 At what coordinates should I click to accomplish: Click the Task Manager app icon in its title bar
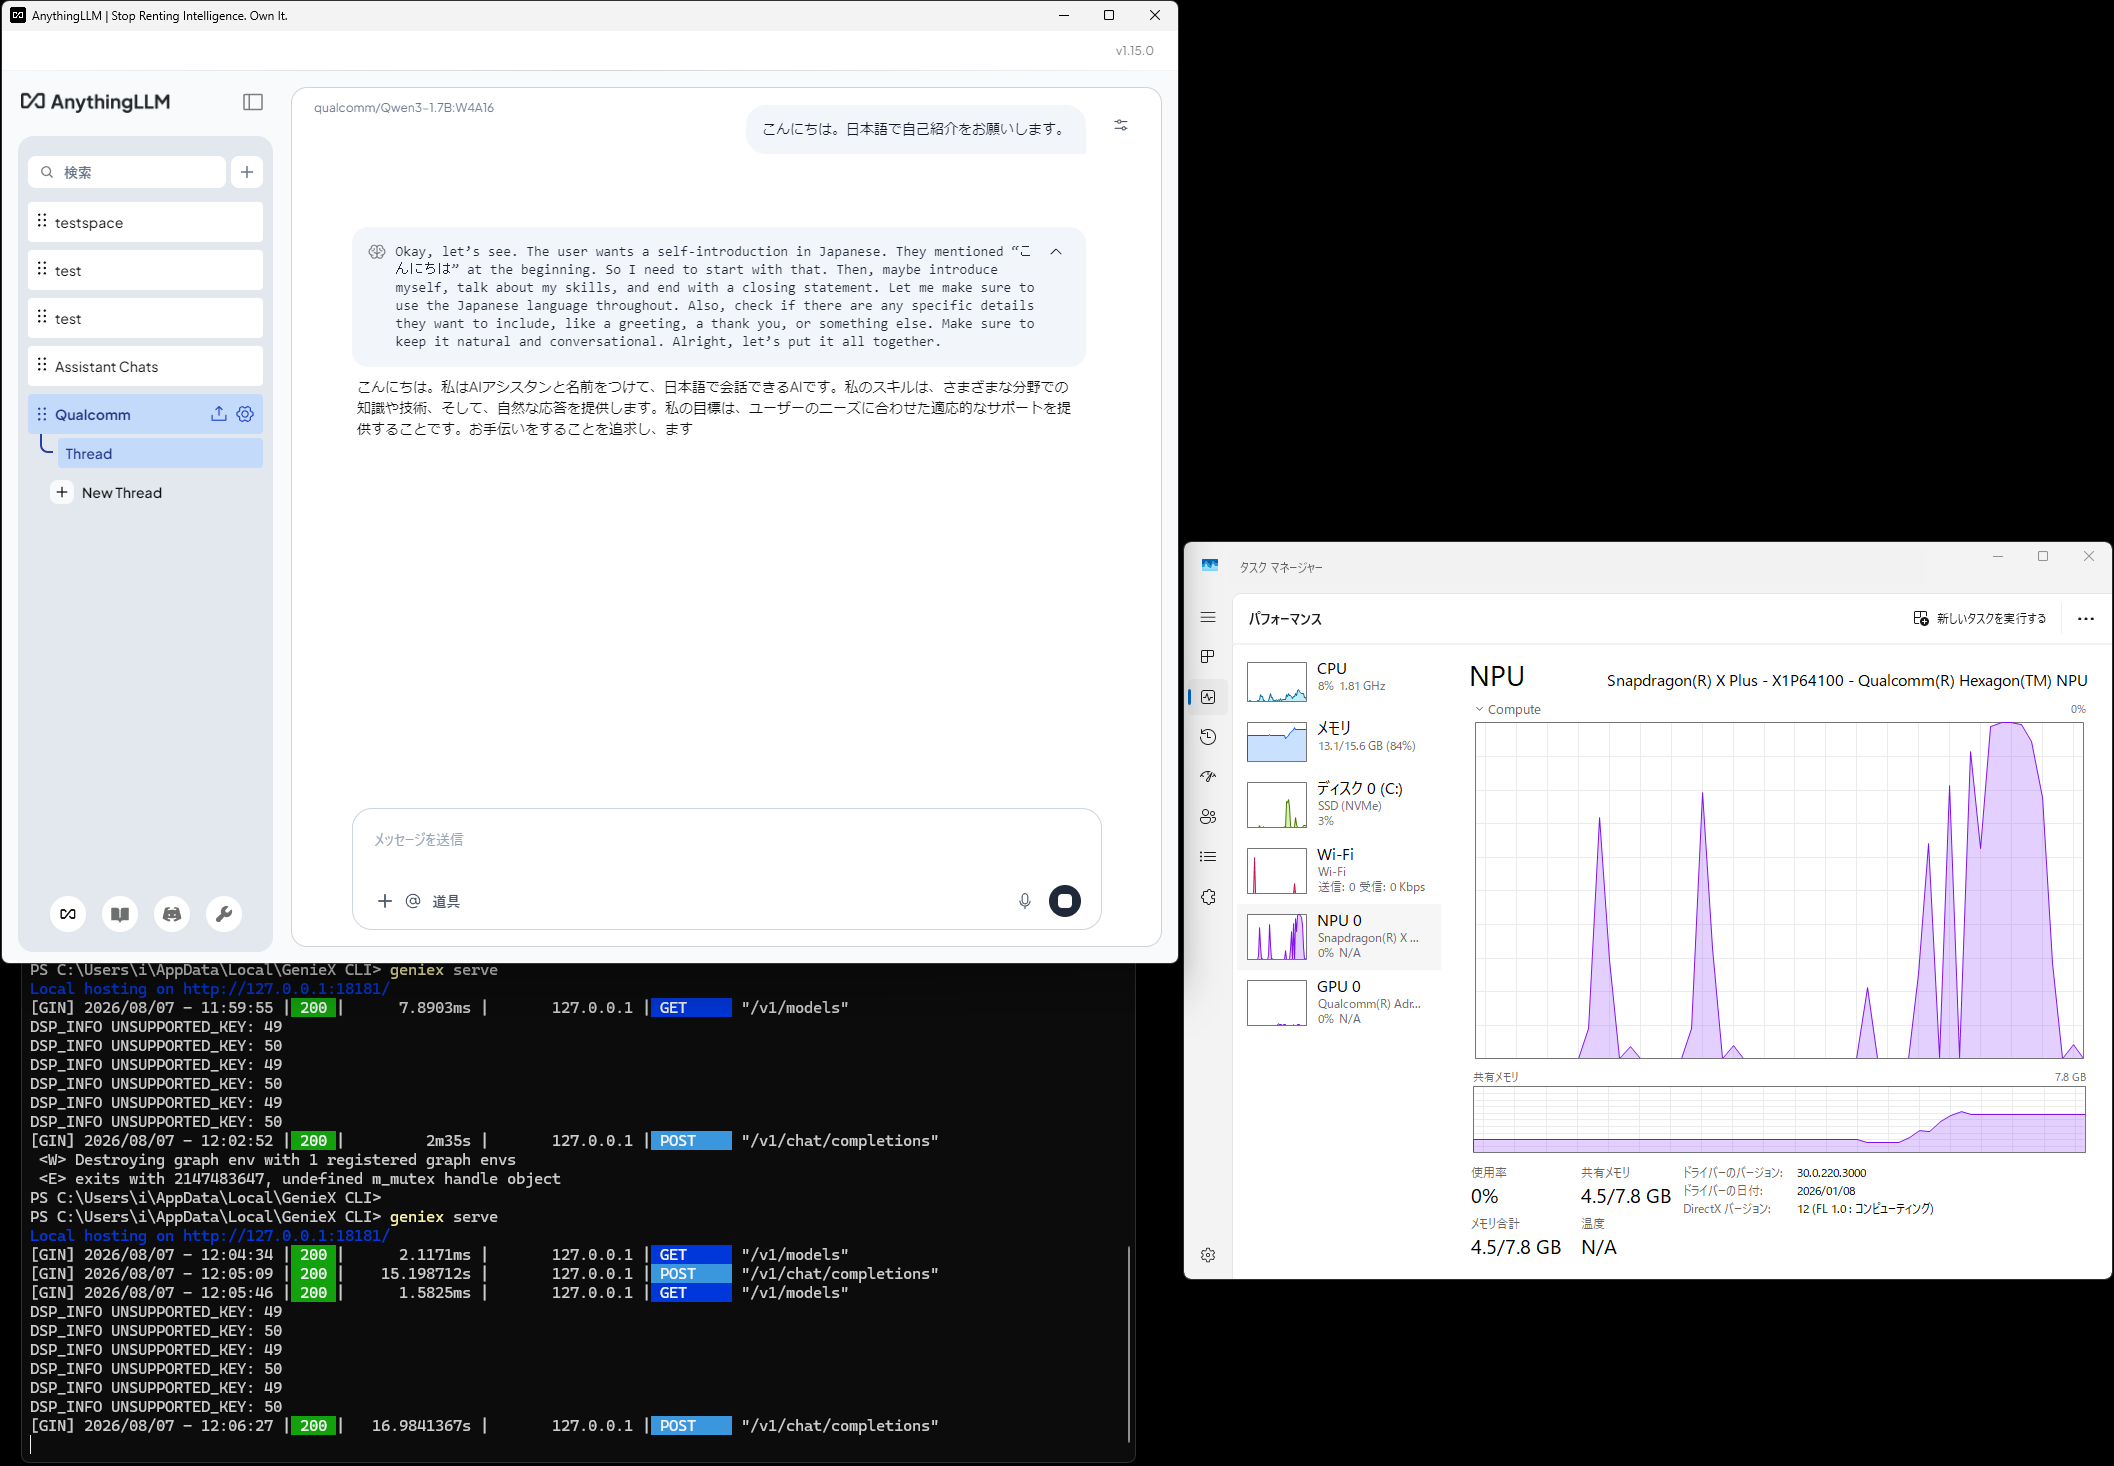[x=1210, y=566]
